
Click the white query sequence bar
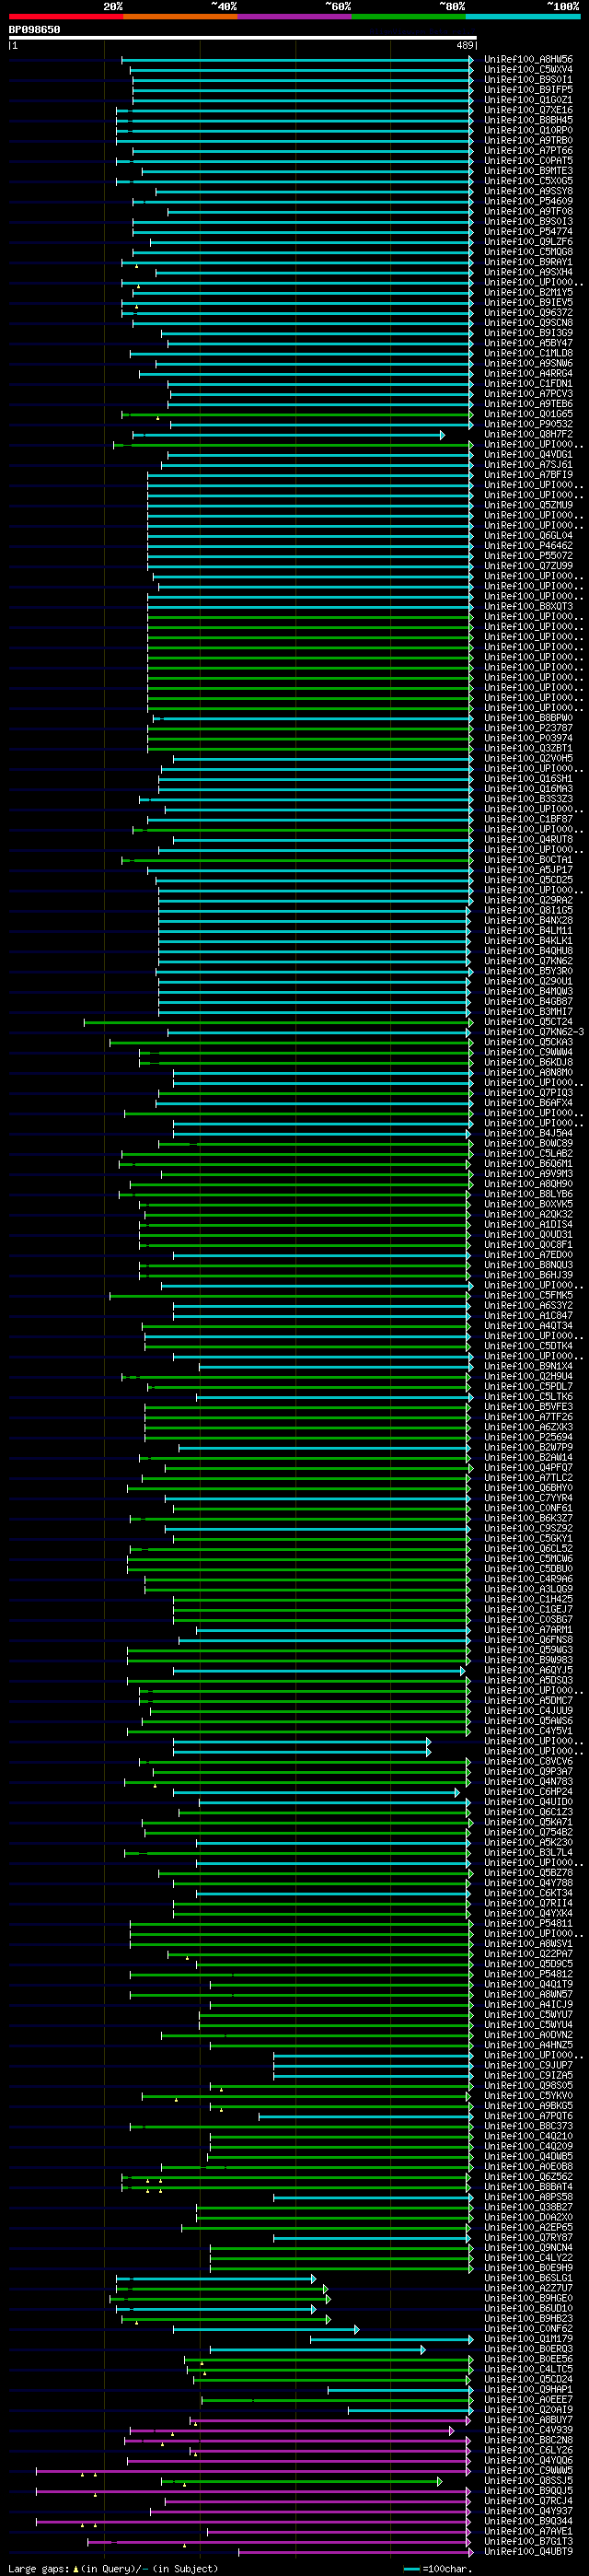click(242, 38)
